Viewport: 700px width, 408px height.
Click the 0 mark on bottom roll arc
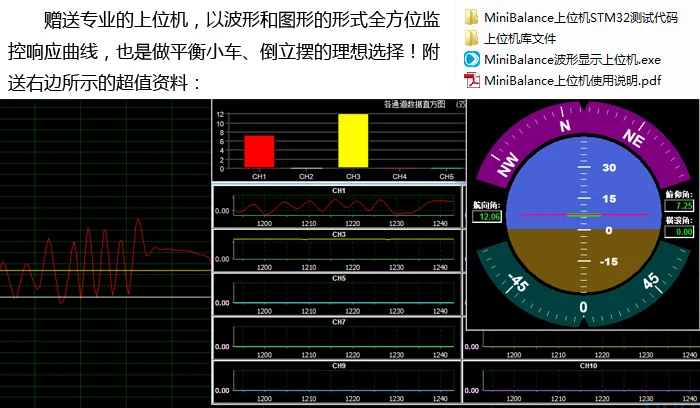583,308
